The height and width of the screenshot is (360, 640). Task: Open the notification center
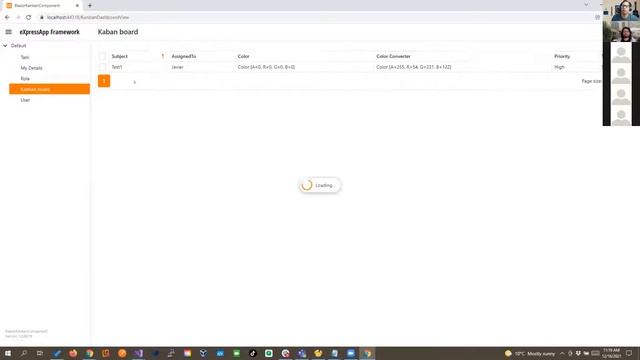coord(629,353)
